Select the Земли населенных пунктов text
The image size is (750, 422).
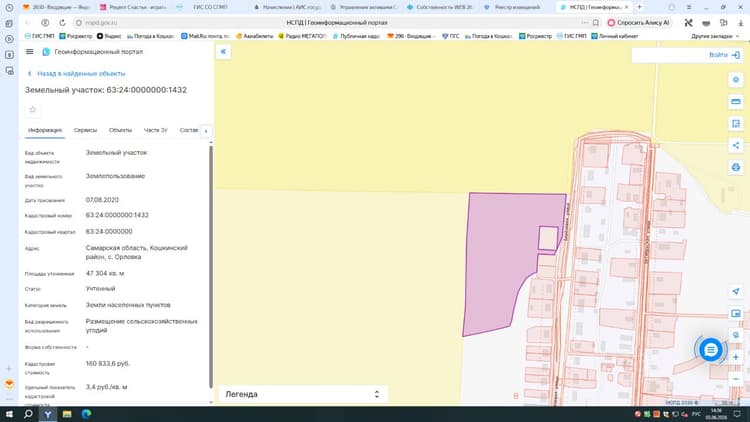point(128,305)
